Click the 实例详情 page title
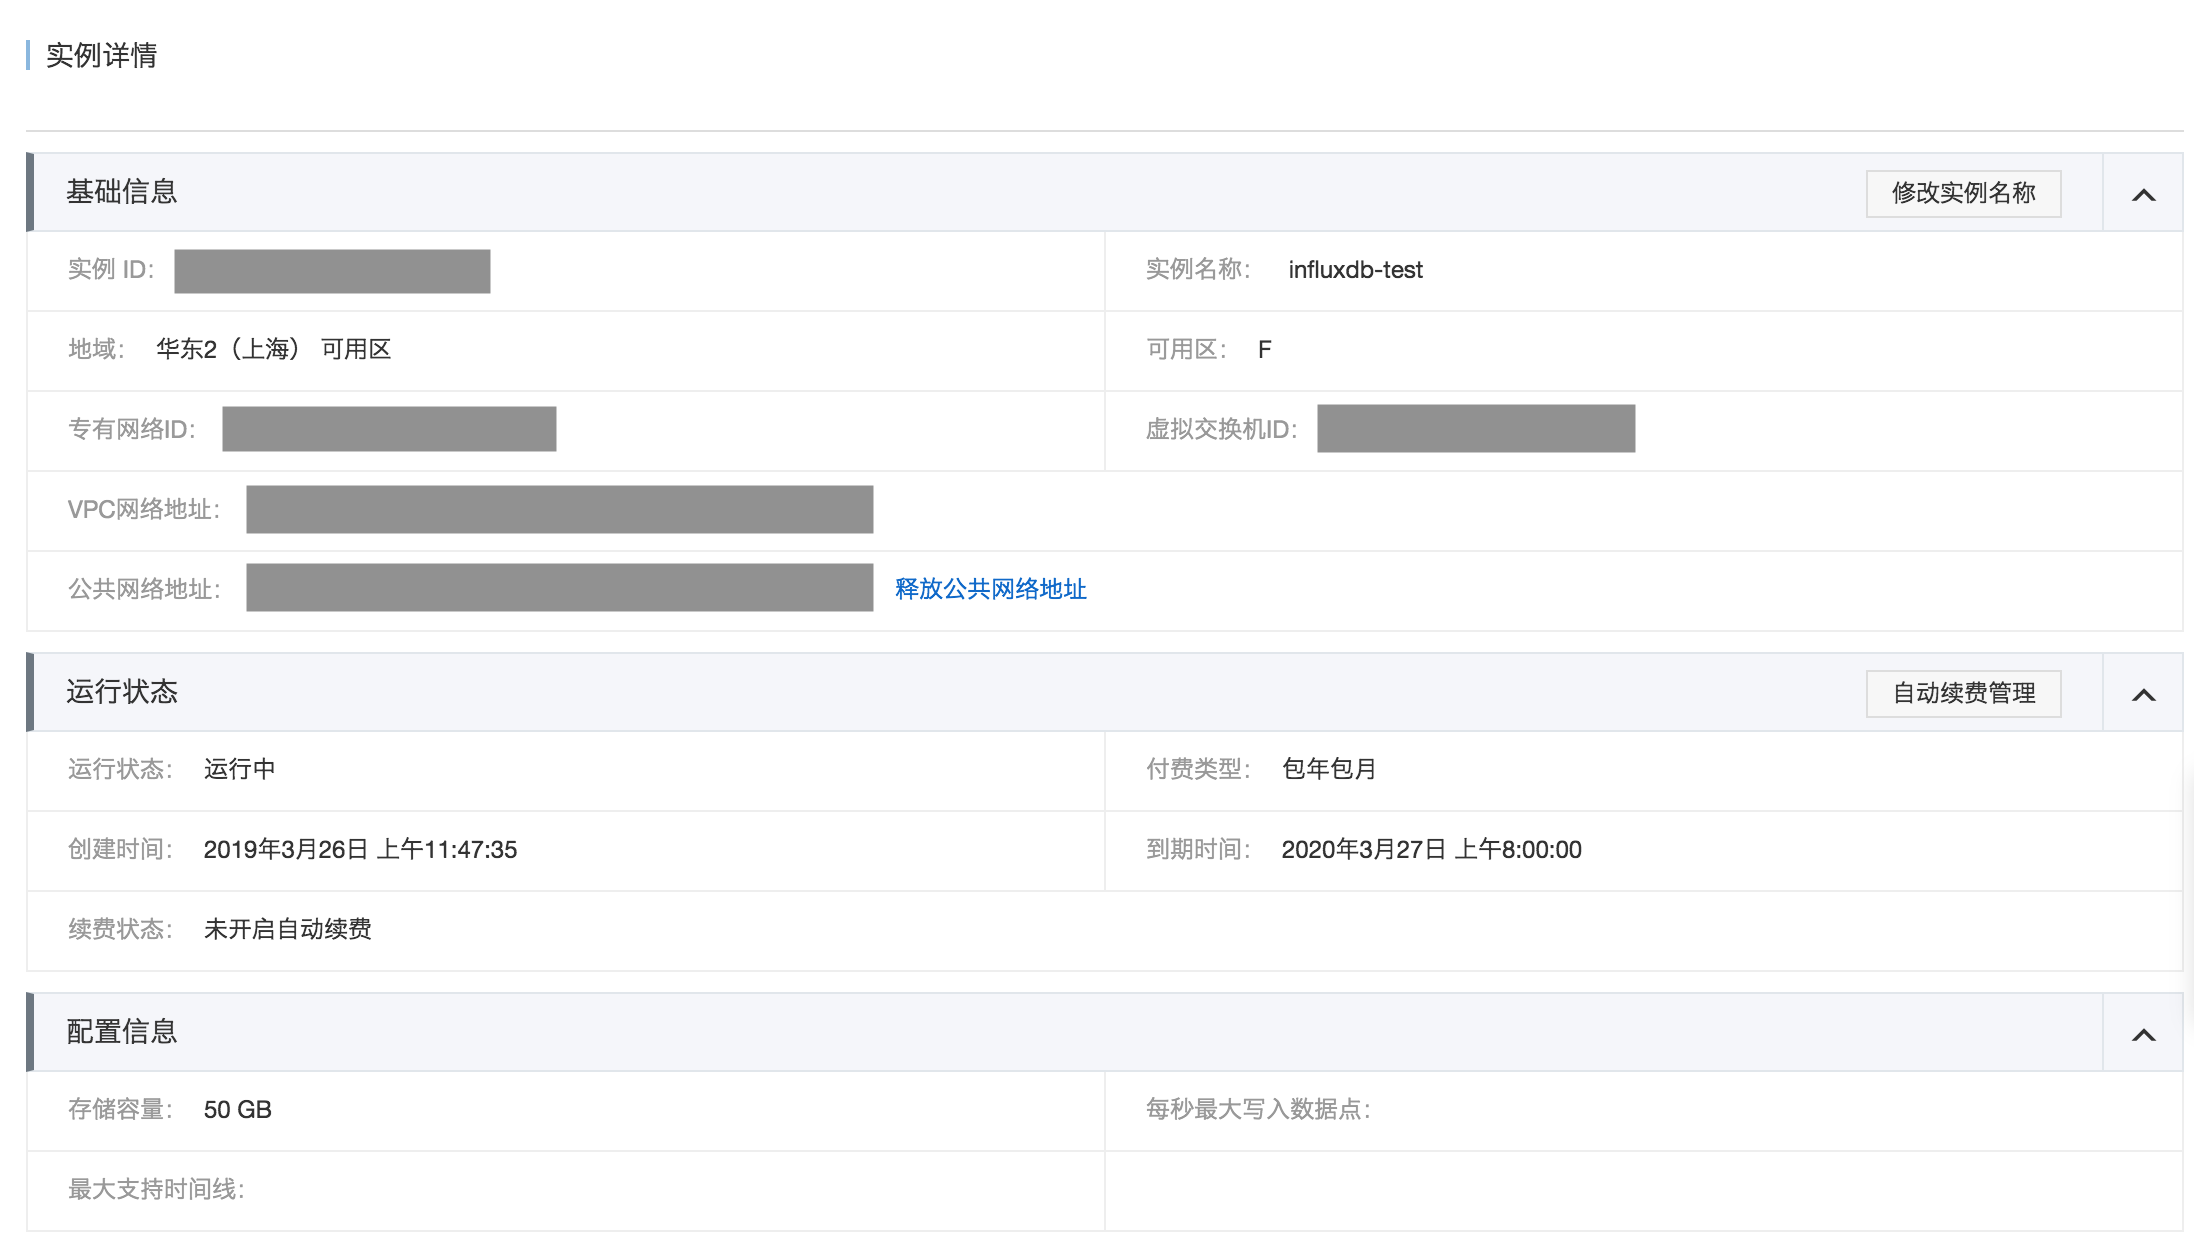This screenshot has height=1240, width=2194. point(101,55)
